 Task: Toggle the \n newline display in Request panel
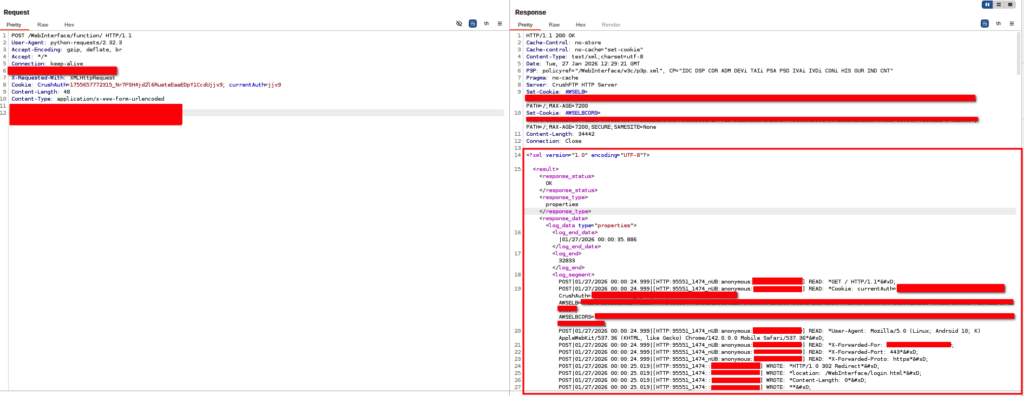pyautogui.click(x=487, y=24)
